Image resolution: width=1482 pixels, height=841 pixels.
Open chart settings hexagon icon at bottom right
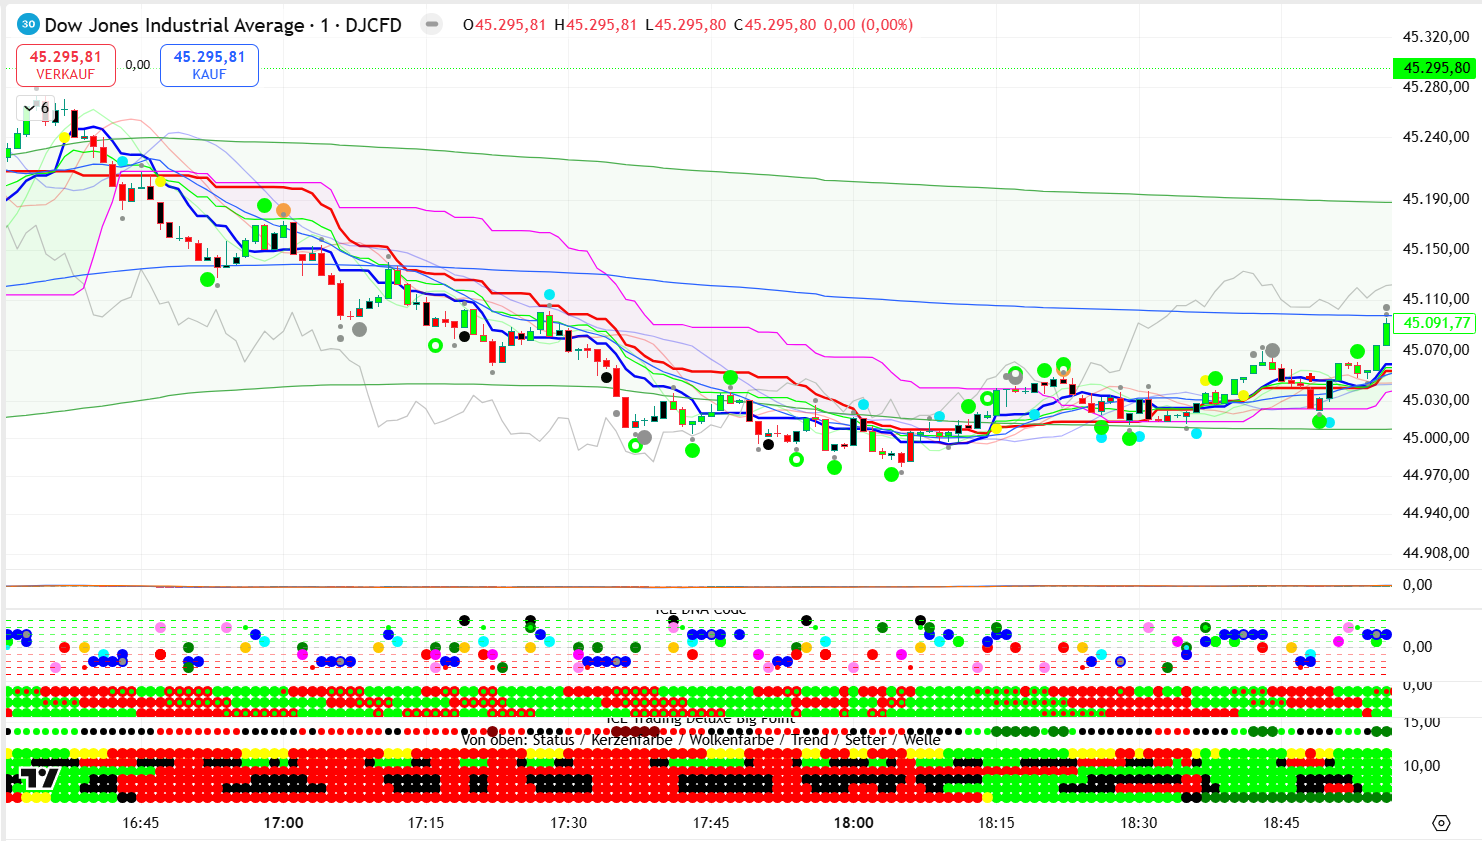(1441, 823)
